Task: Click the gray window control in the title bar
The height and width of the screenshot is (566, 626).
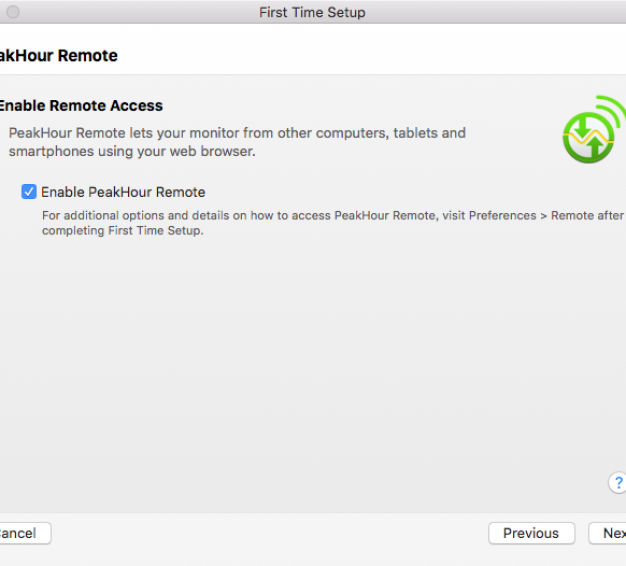Action: point(13,12)
